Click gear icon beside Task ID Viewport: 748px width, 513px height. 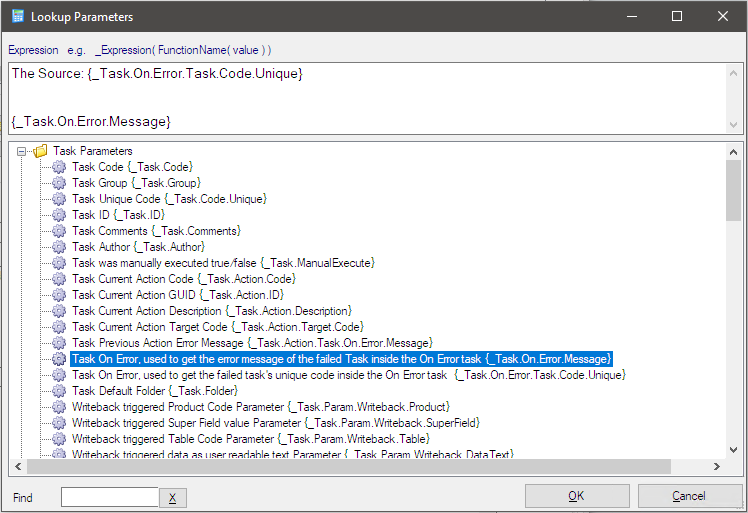(x=59, y=215)
